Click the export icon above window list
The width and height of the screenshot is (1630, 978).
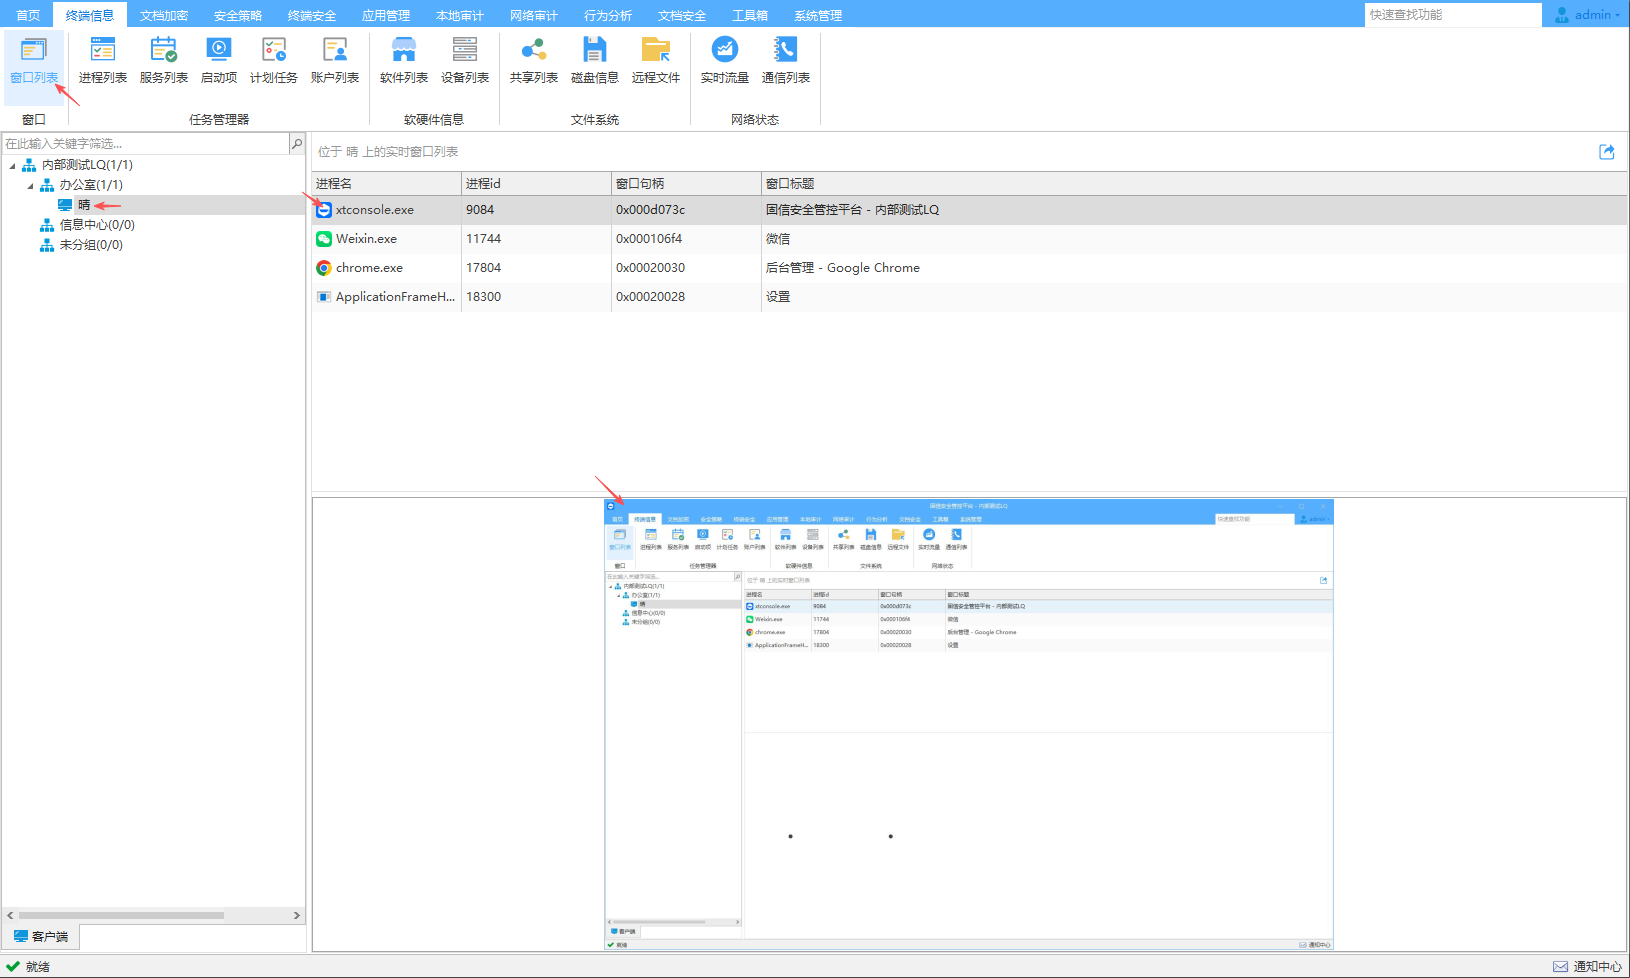coord(1607,152)
